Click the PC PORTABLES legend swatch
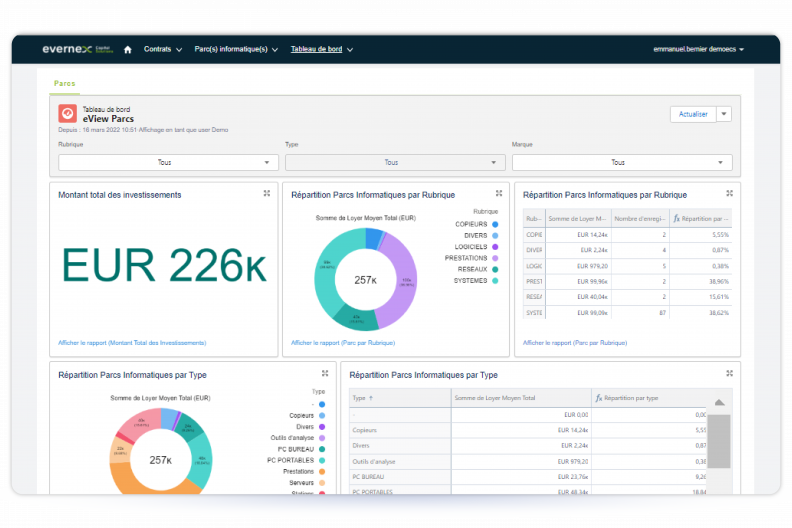The image size is (792, 528). 322,460
